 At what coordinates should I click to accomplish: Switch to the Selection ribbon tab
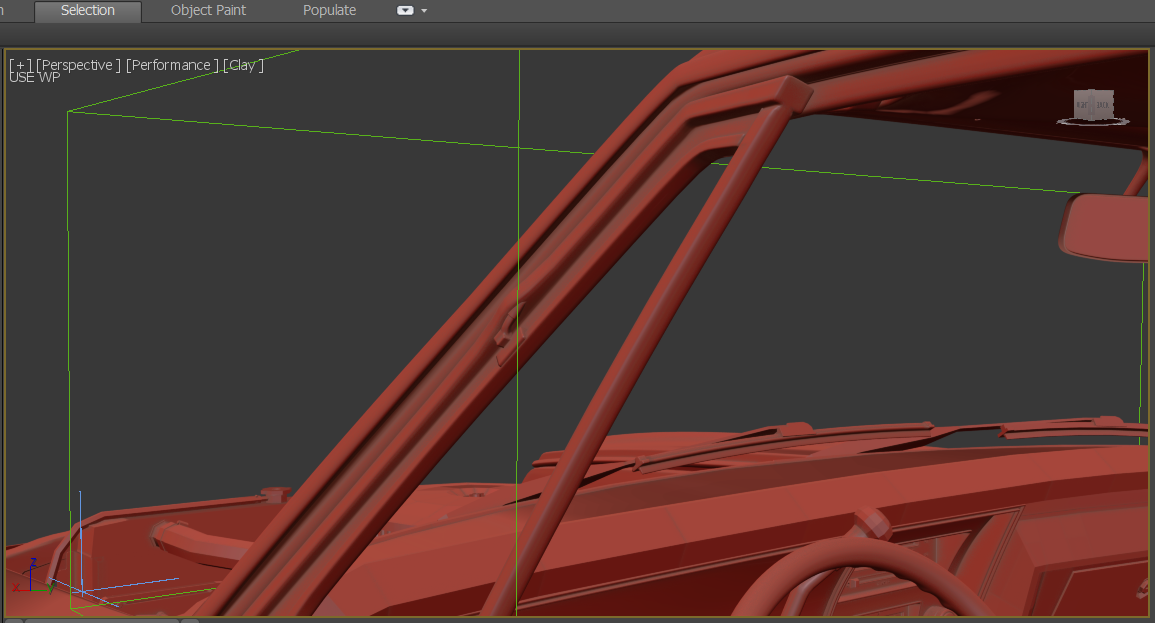88,11
